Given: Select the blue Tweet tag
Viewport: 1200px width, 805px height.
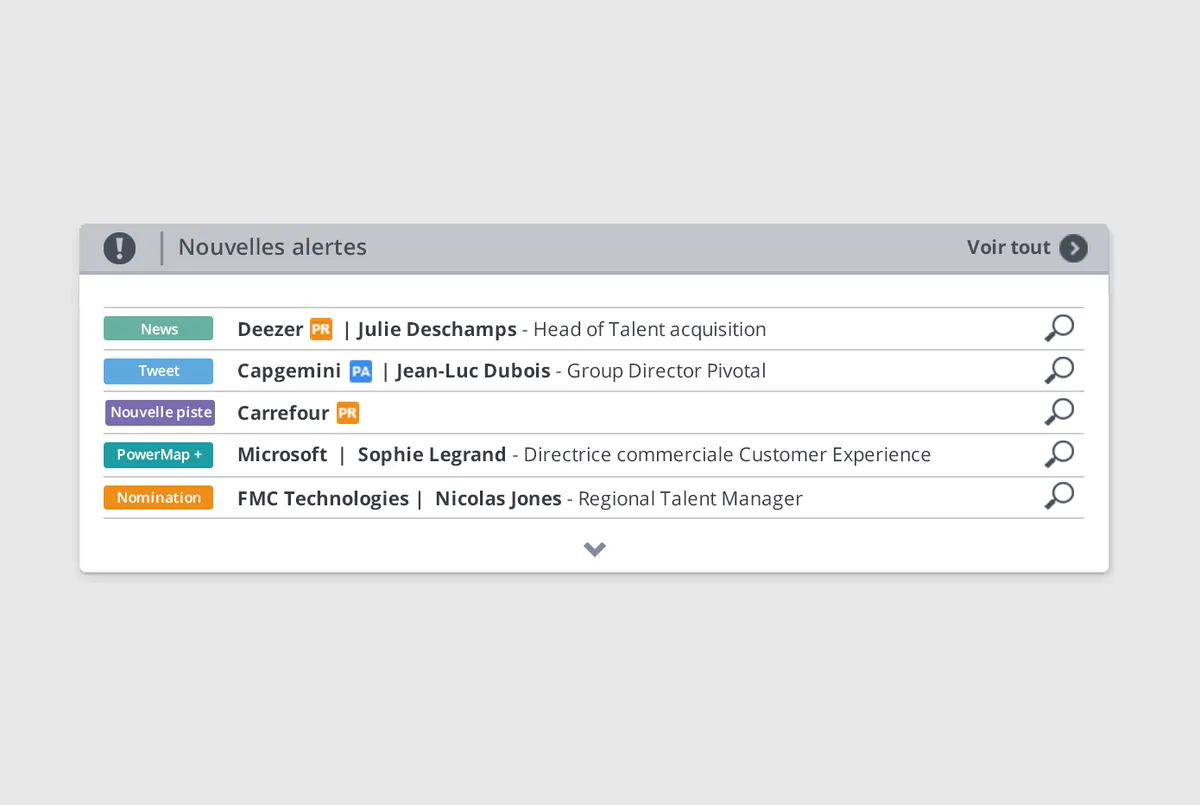Looking at the screenshot, I should pyautogui.click(x=159, y=371).
